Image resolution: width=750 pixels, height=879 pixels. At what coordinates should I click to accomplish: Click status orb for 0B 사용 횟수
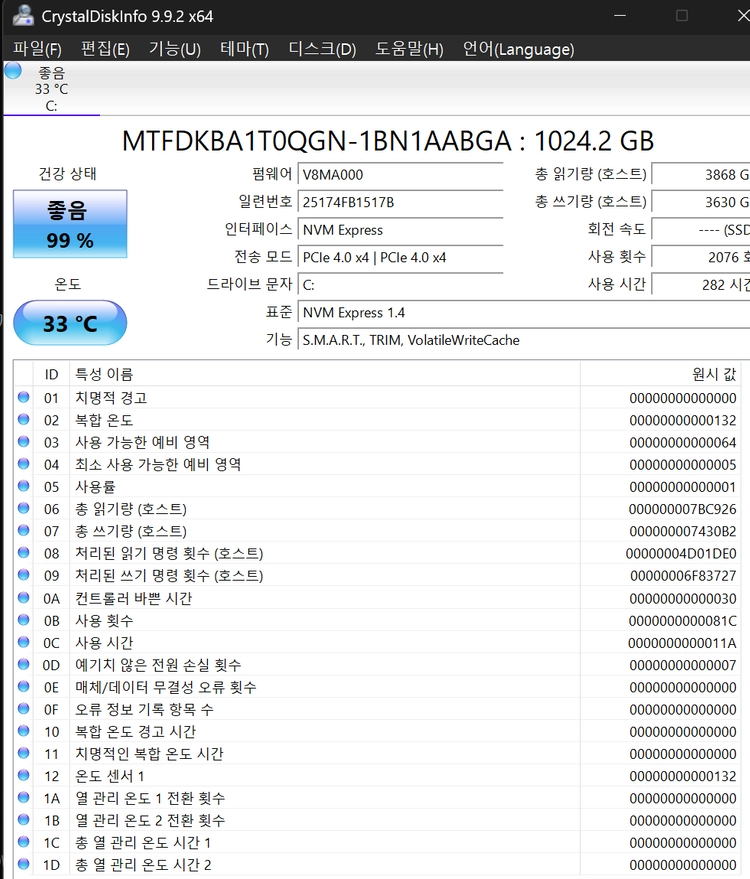tap(24, 620)
